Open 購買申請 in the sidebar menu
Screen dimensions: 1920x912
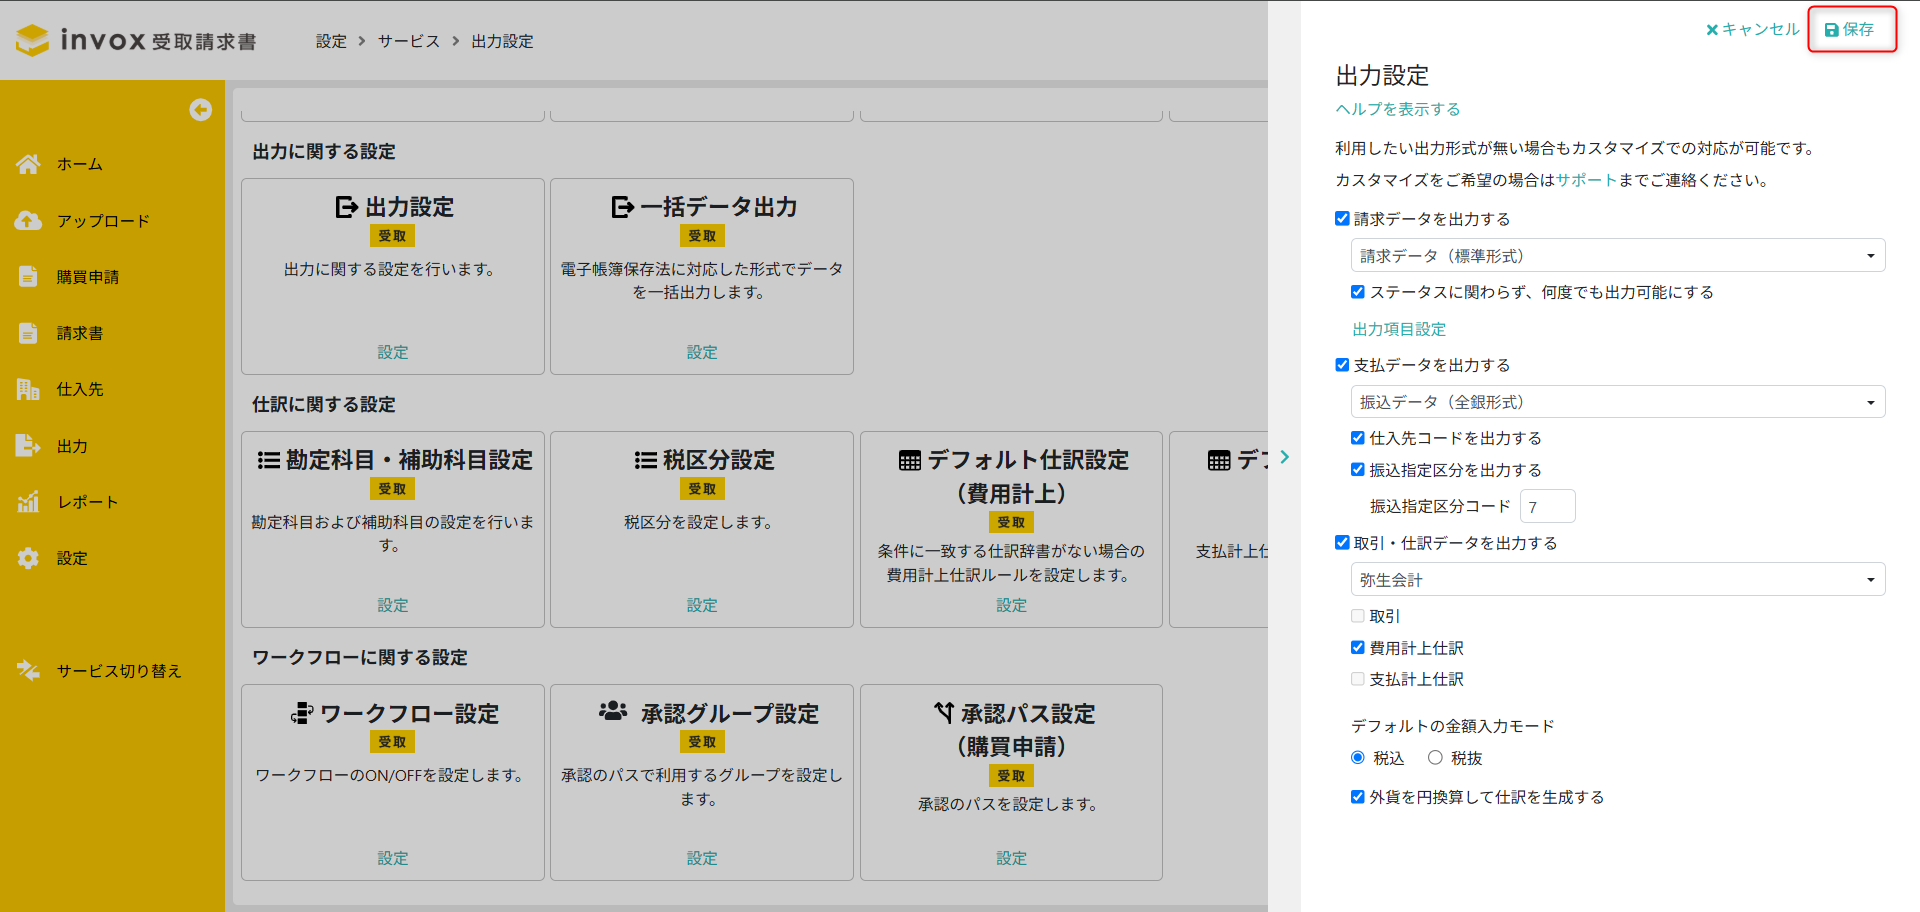click(x=88, y=277)
